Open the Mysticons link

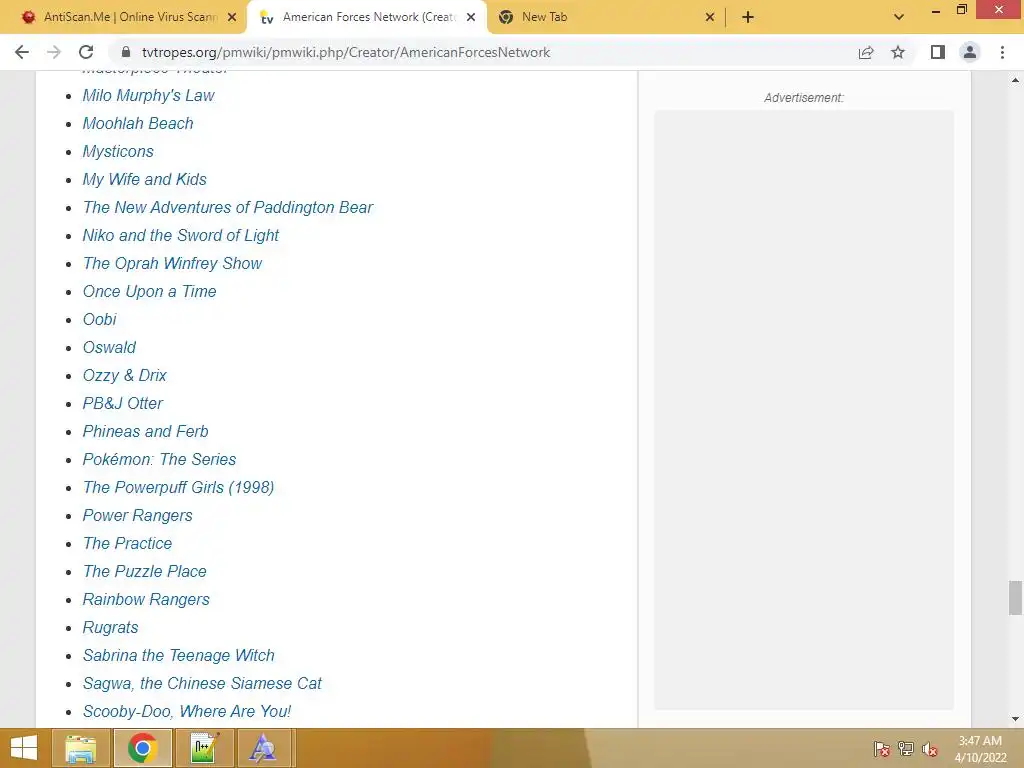pyautogui.click(x=118, y=152)
